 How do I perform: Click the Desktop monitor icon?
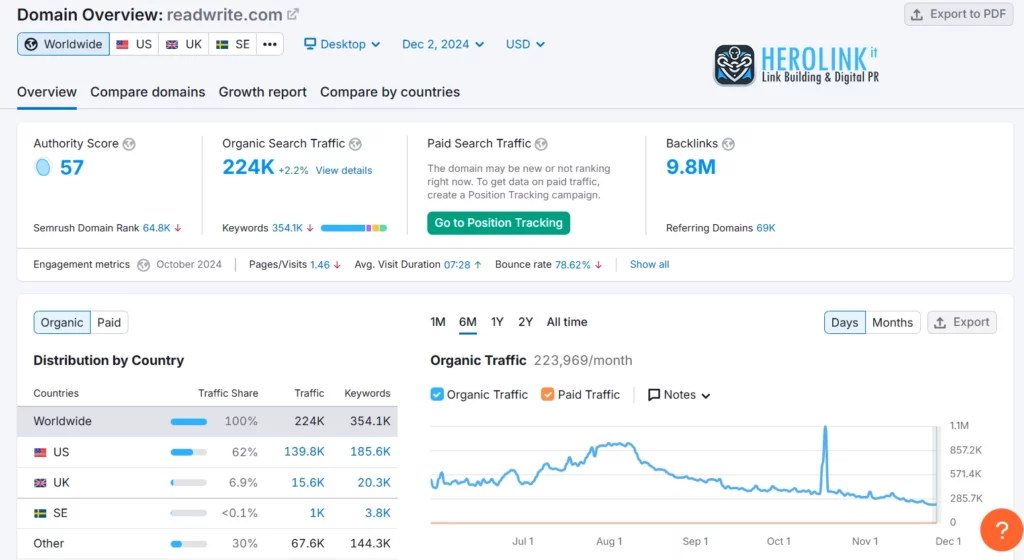310,44
